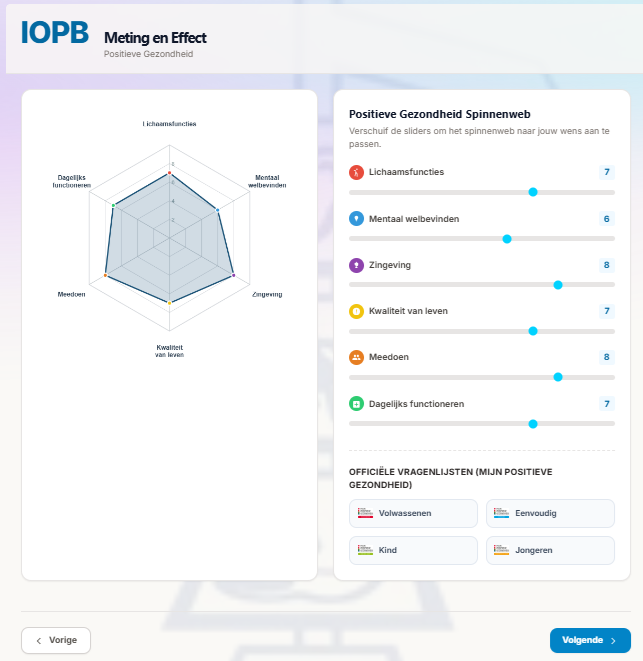643x661 pixels.
Task: Click the Lichaamsfuncties slider handle
Action: (x=533, y=192)
